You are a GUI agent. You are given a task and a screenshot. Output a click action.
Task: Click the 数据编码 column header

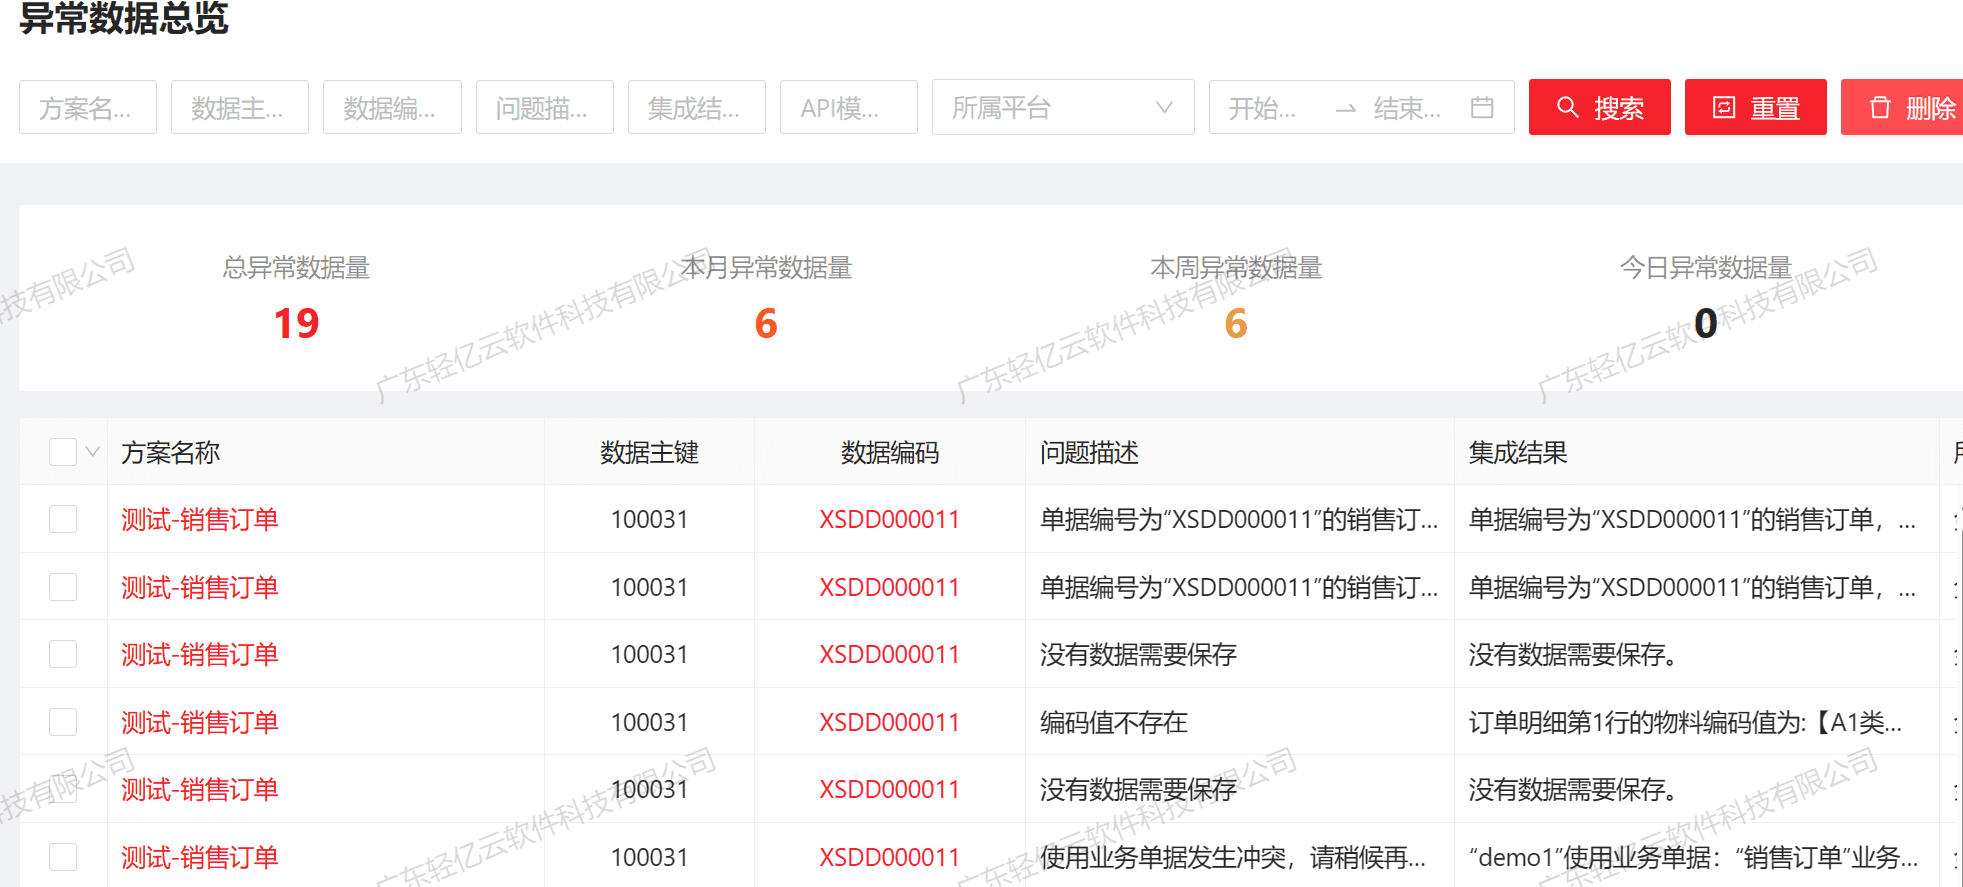click(x=890, y=452)
